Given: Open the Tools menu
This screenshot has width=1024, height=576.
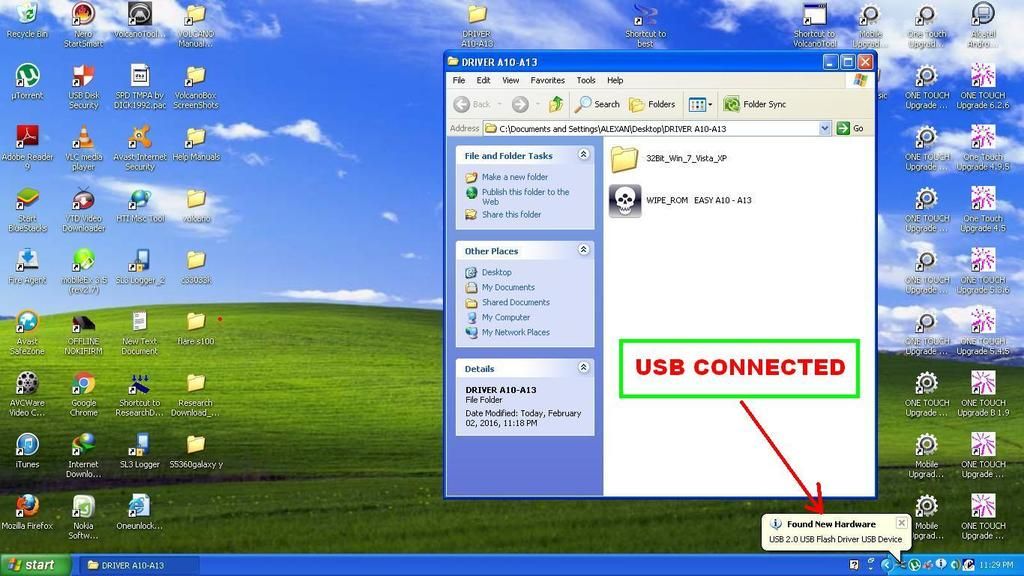Looking at the screenshot, I should pyautogui.click(x=586, y=80).
